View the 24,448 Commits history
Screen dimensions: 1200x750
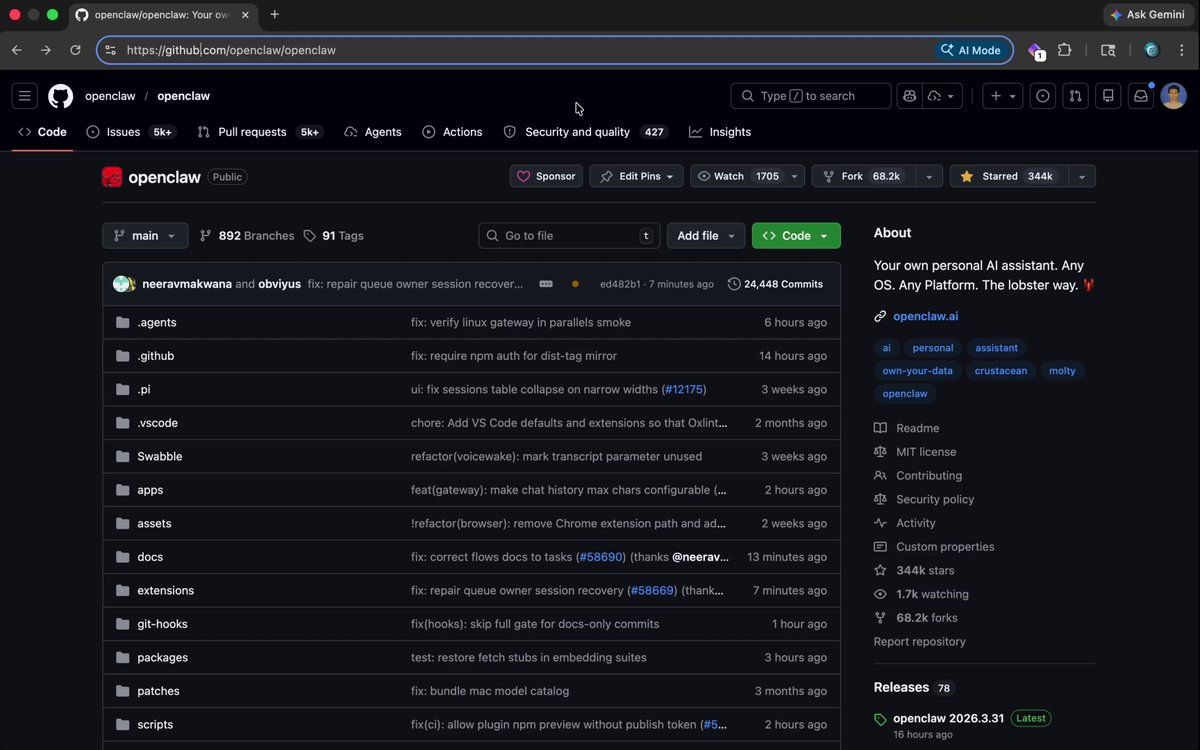[x=776, y=284]
